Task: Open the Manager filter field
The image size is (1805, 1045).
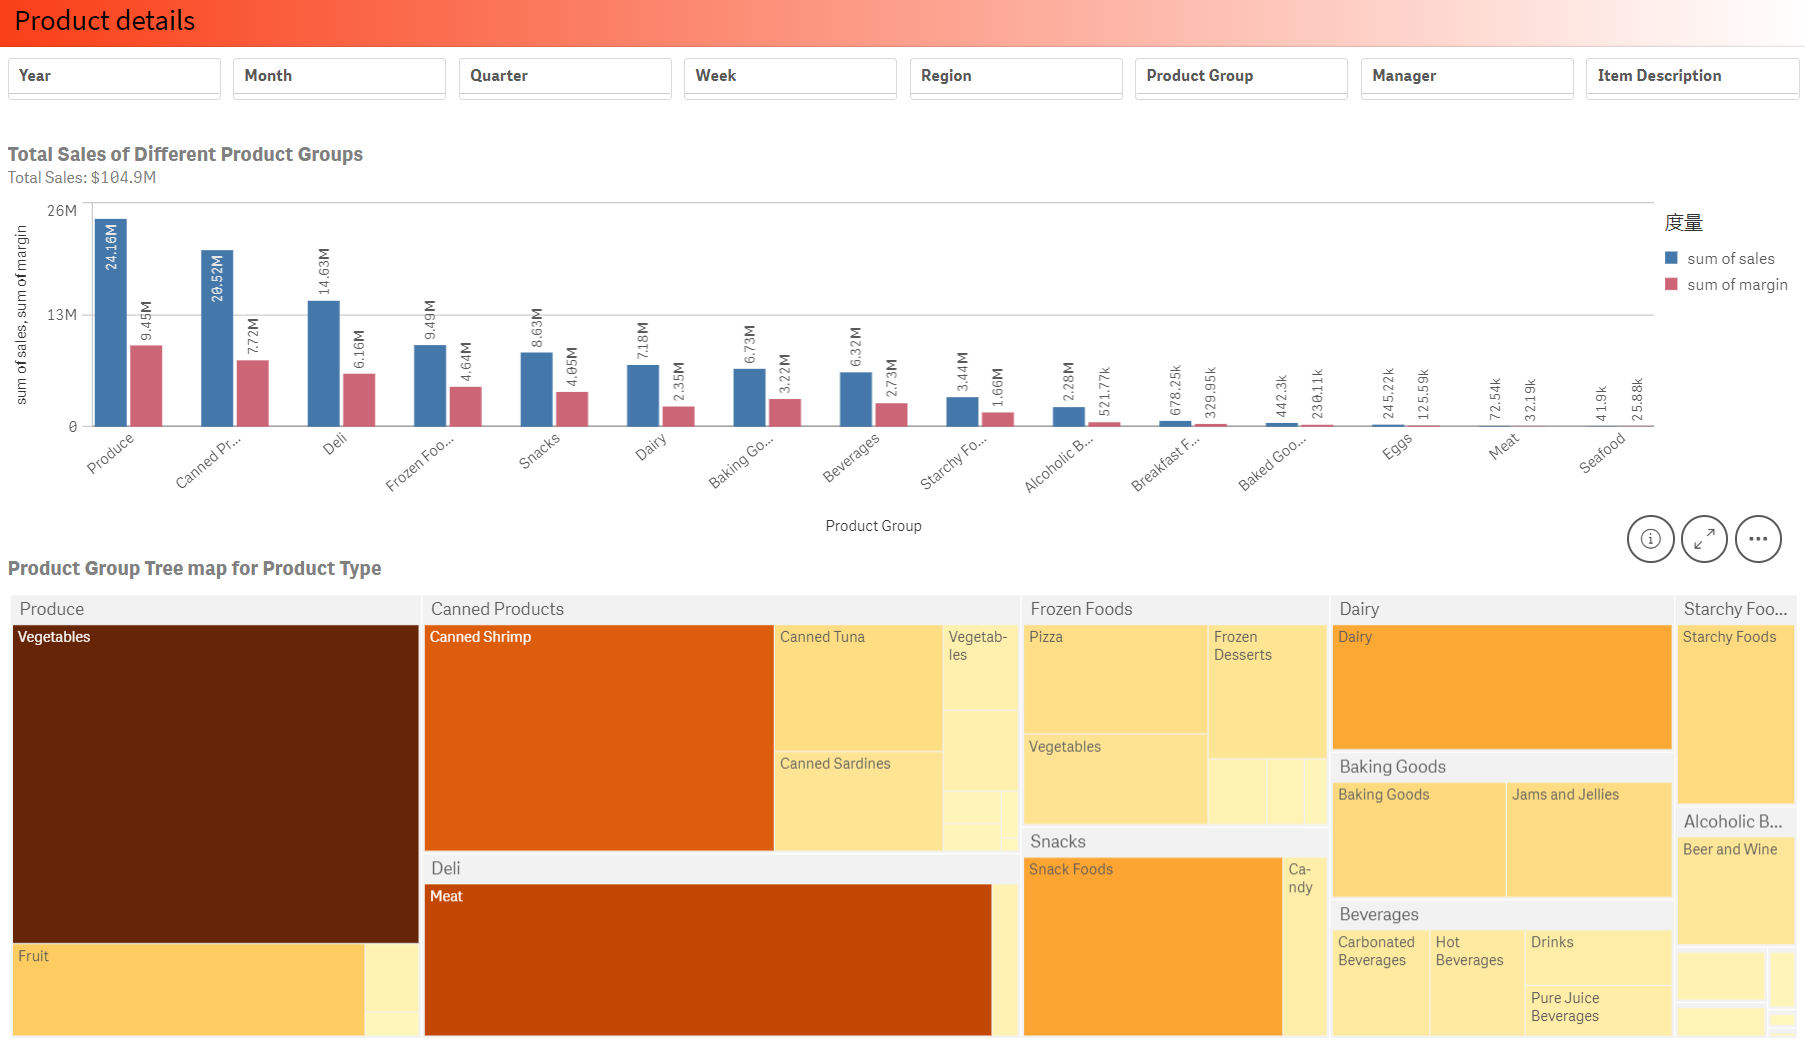Action: [x=1467, y=77]
